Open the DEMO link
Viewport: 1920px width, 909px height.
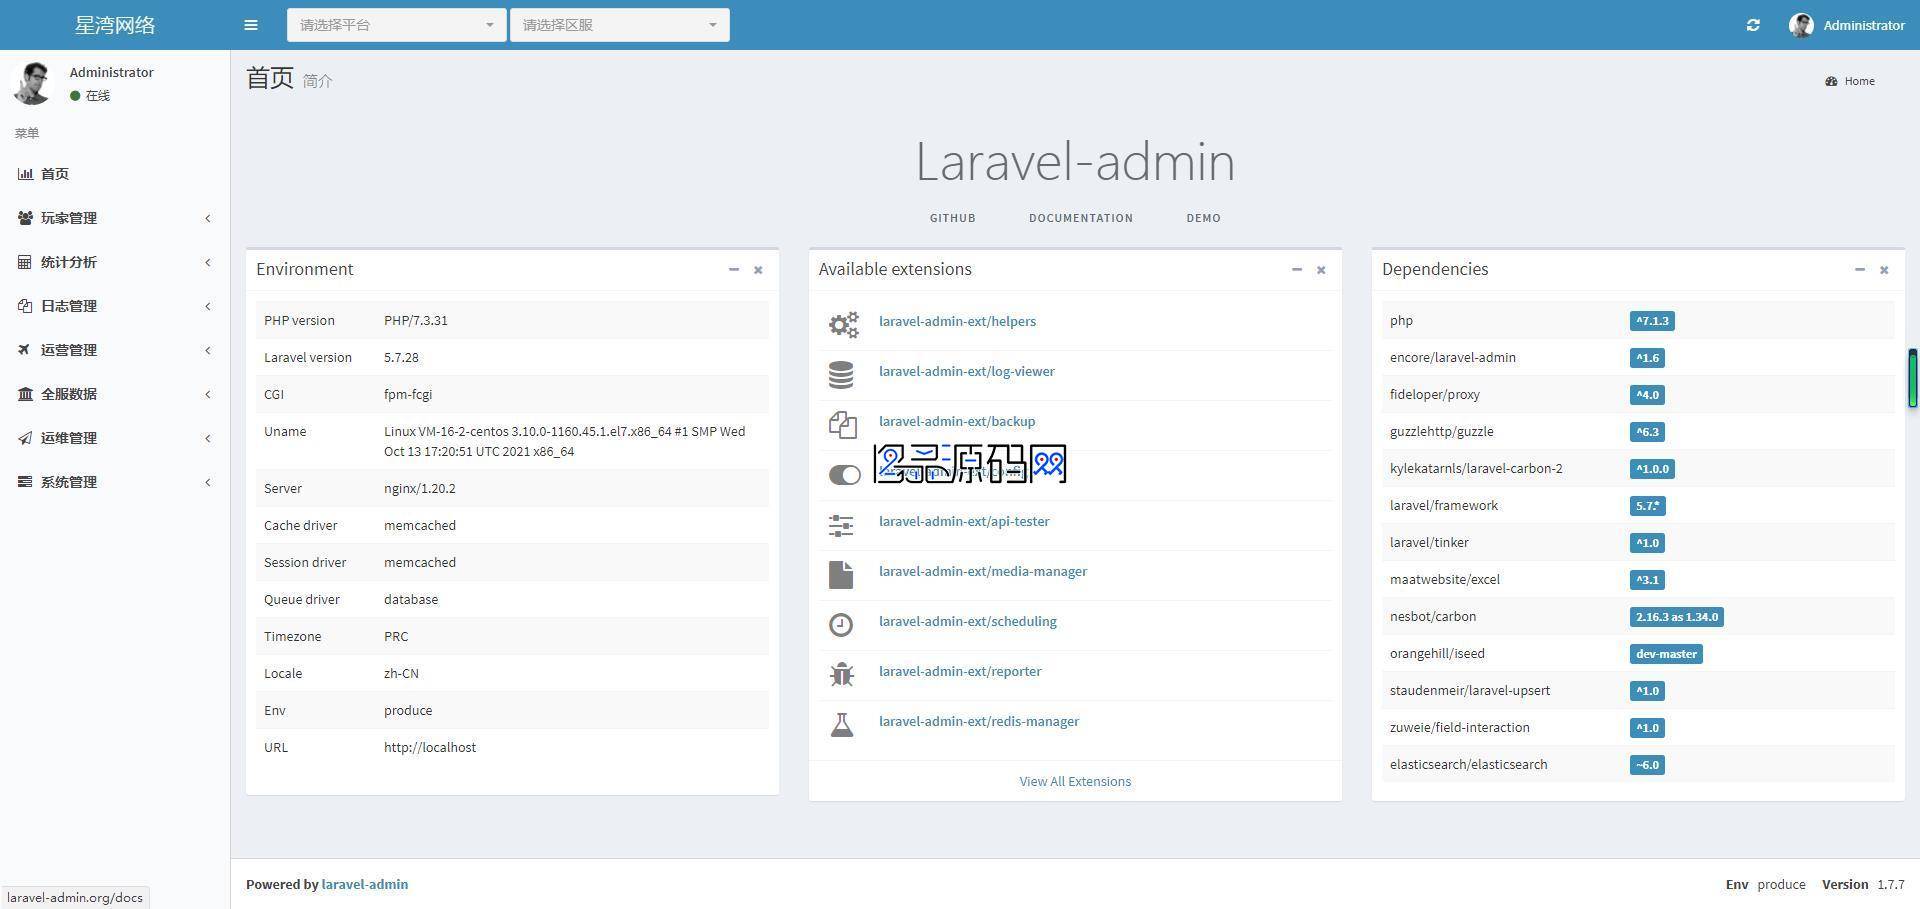(x=1203, y=218)
